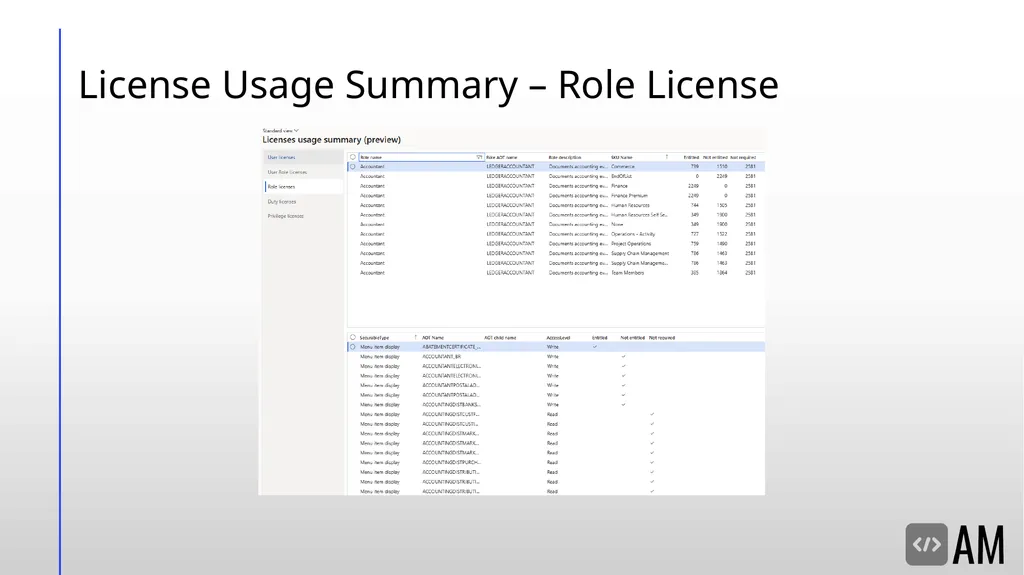Click the Write access level in ACCOUNTANT_BR row

coord(552,357)
